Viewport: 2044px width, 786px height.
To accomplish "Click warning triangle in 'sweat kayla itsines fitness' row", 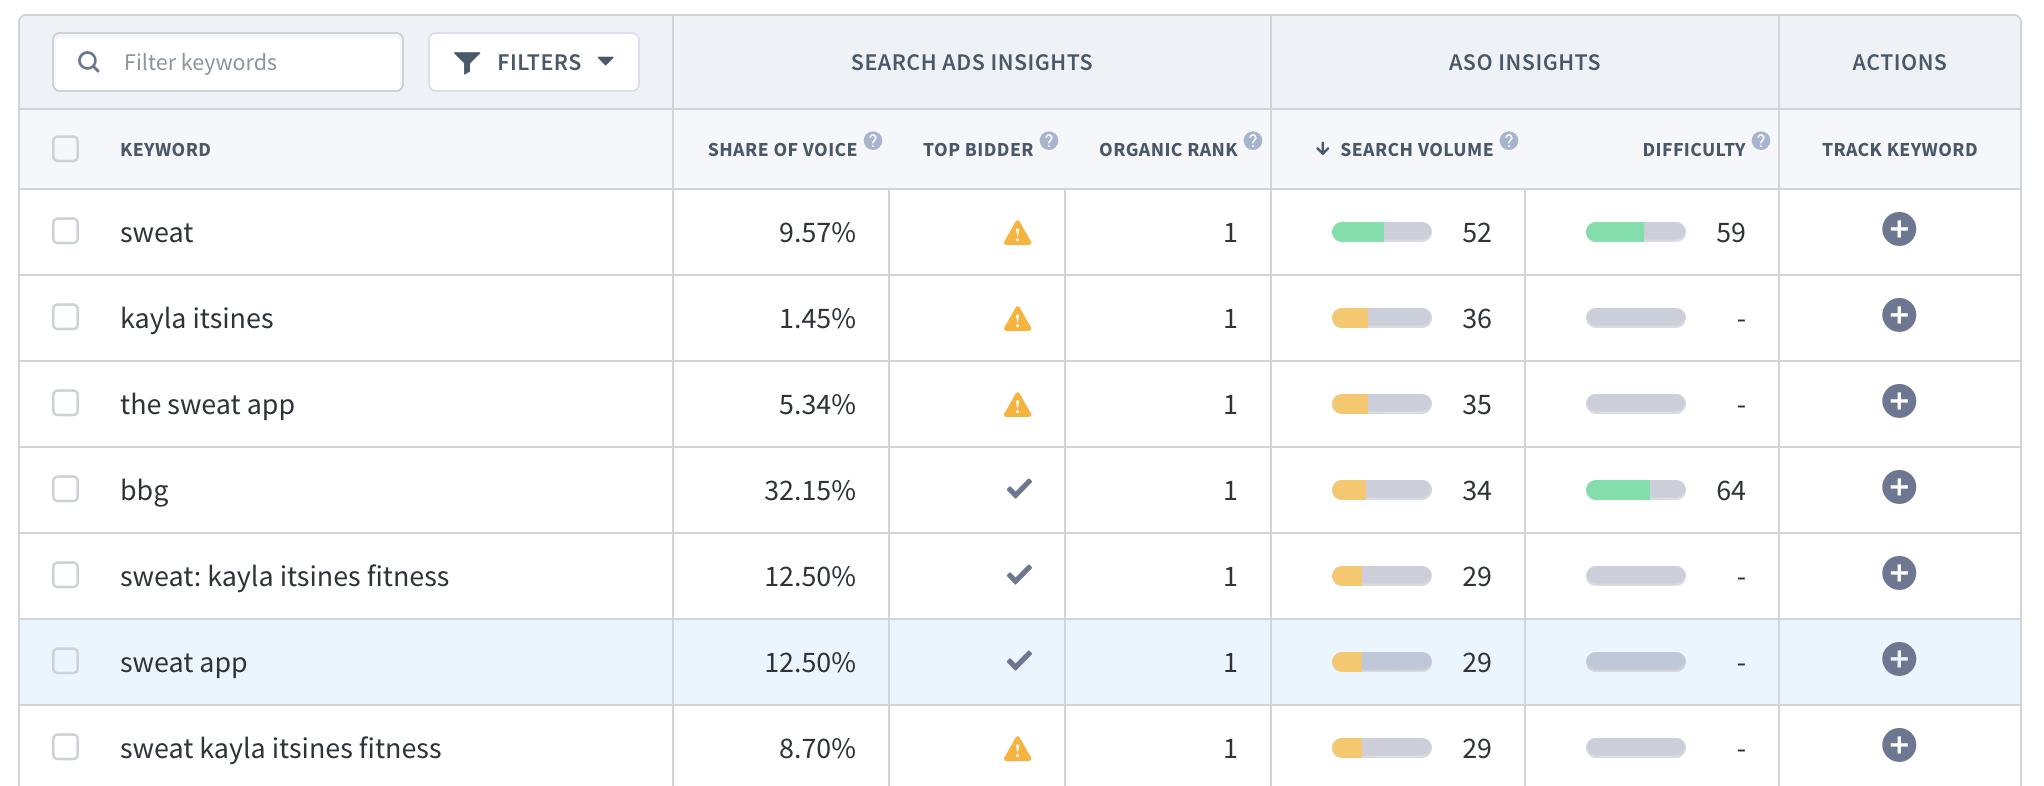I will [x=1017, y=749].
